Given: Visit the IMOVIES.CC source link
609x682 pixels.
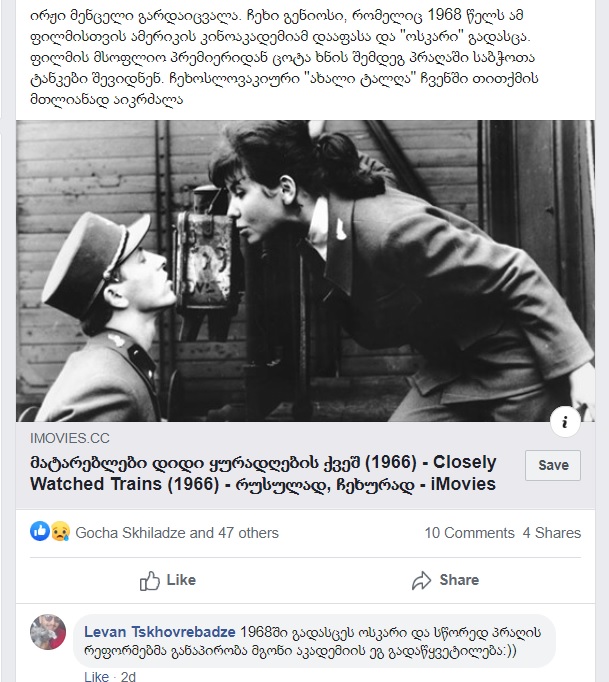Looking at the screenshot, I should point(70,438).
